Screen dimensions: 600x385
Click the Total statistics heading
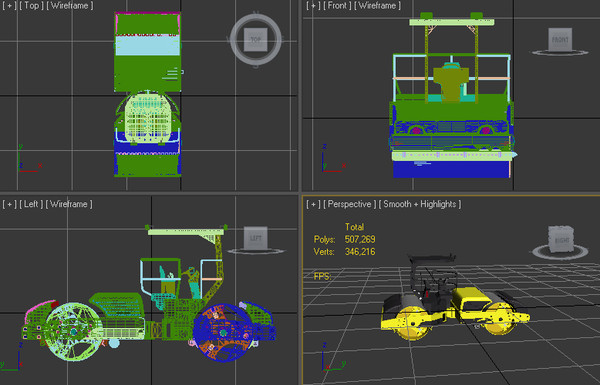tap(354, 227)
